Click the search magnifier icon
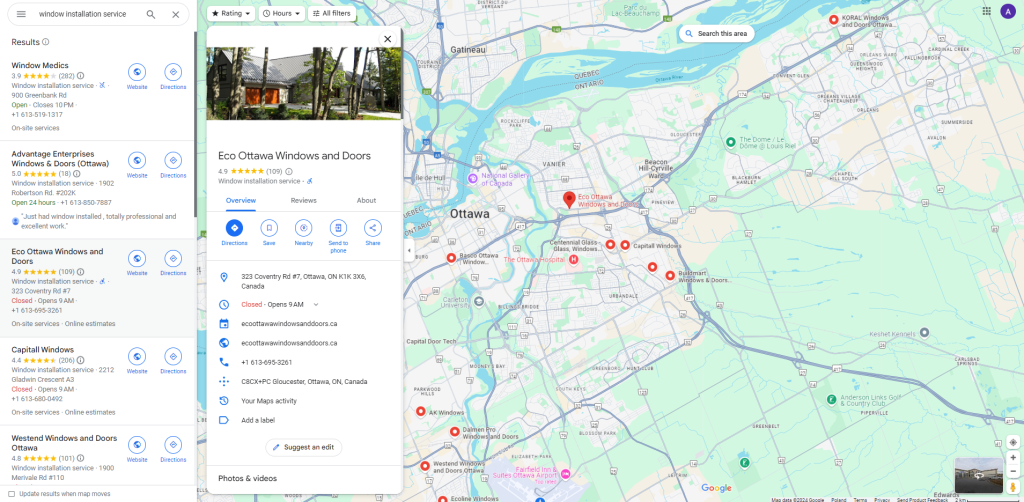 [x=151, y=14]
